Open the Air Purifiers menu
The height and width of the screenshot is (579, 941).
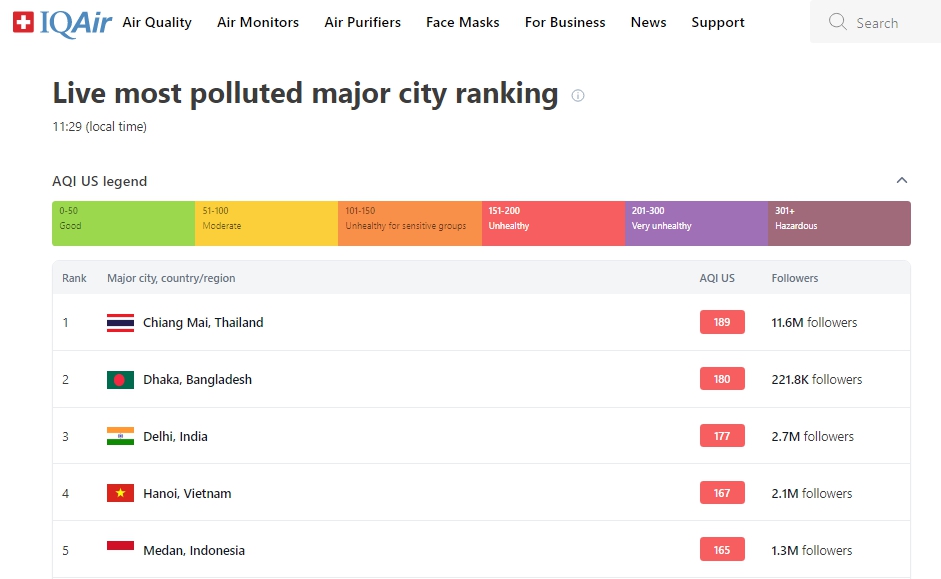click(362, 22)
